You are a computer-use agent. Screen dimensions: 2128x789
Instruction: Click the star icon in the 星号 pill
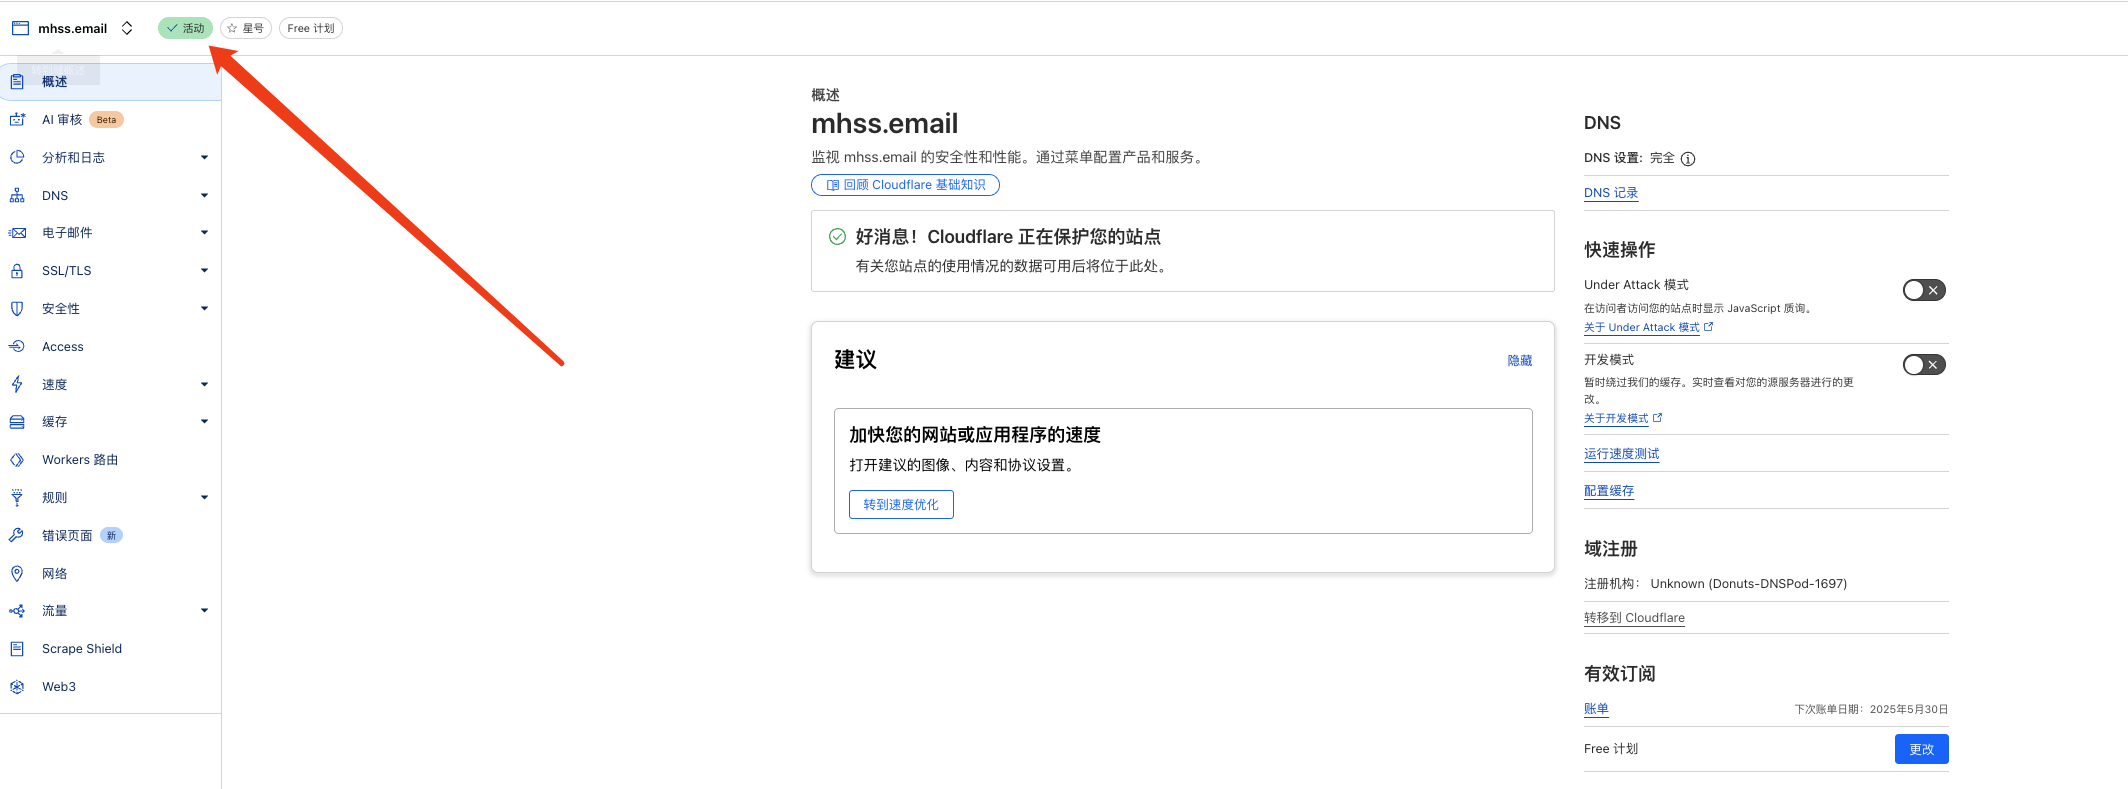(x=232, y=28)
